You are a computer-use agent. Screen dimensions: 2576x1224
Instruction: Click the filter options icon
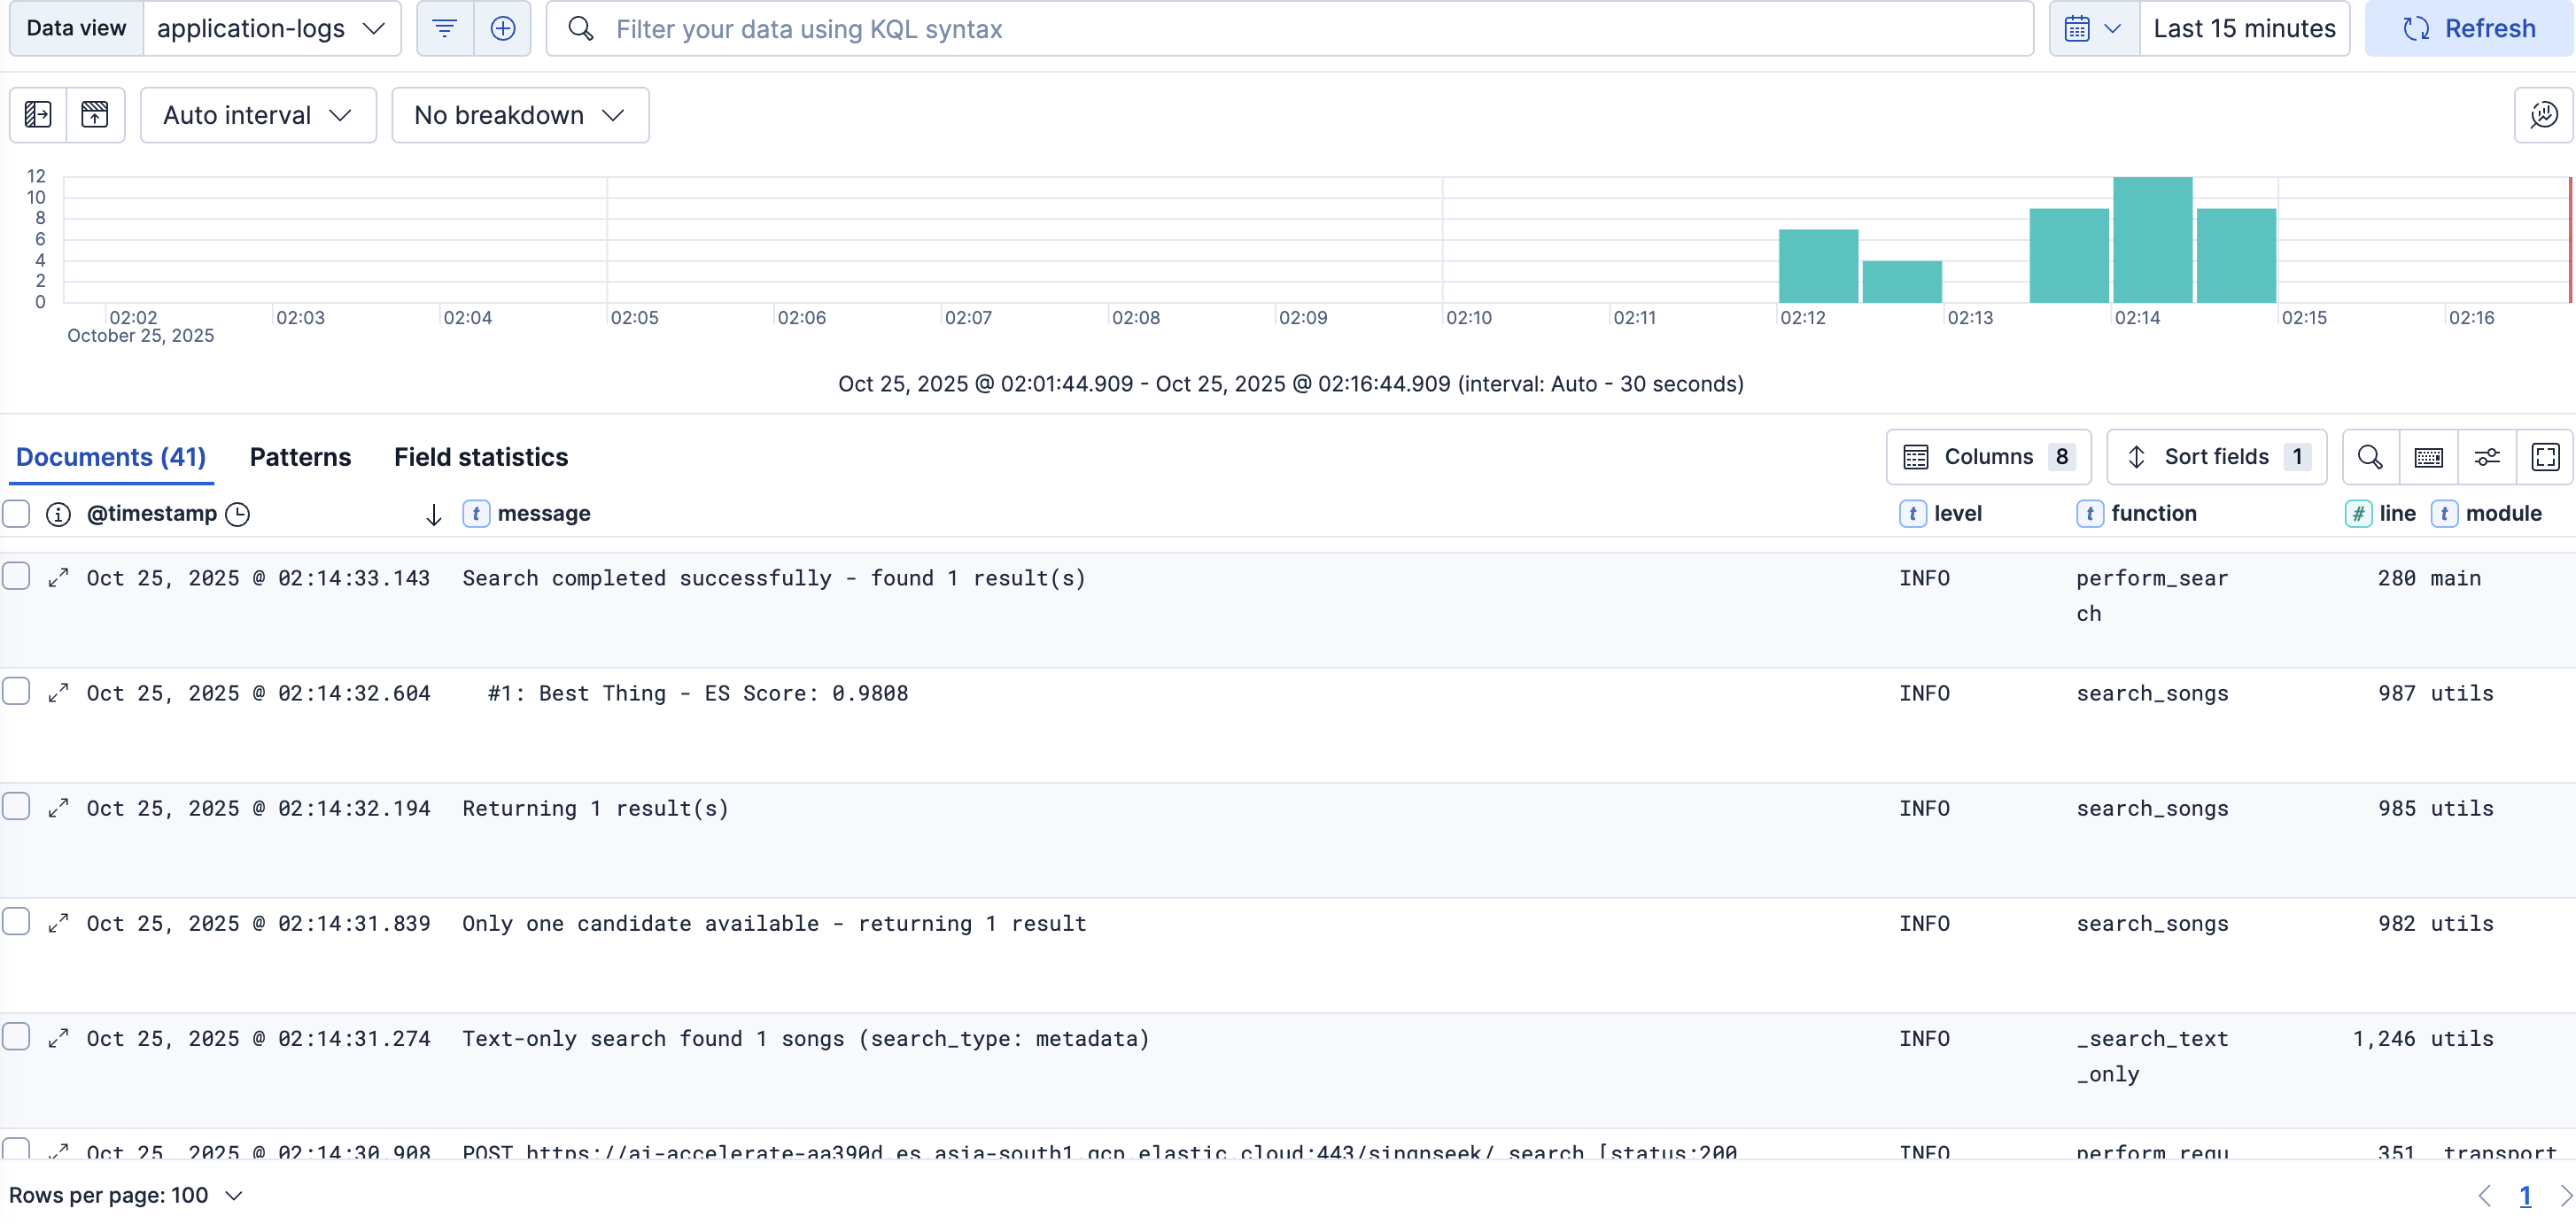(x=444, y=28)
